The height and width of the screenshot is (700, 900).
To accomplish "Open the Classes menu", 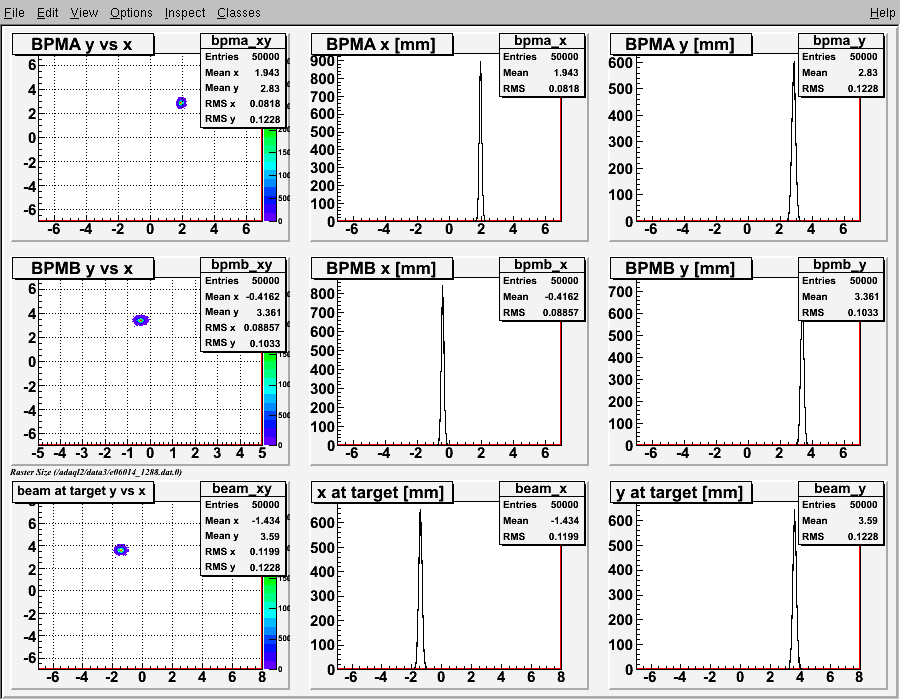I will tap(239, 13).
